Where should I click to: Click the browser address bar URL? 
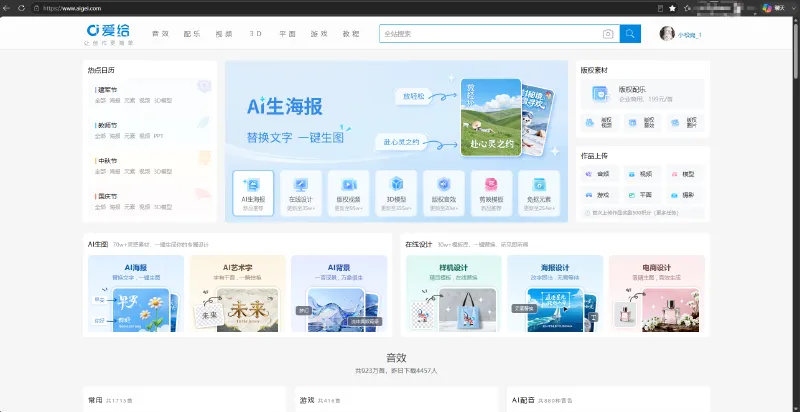coord(72,8)
